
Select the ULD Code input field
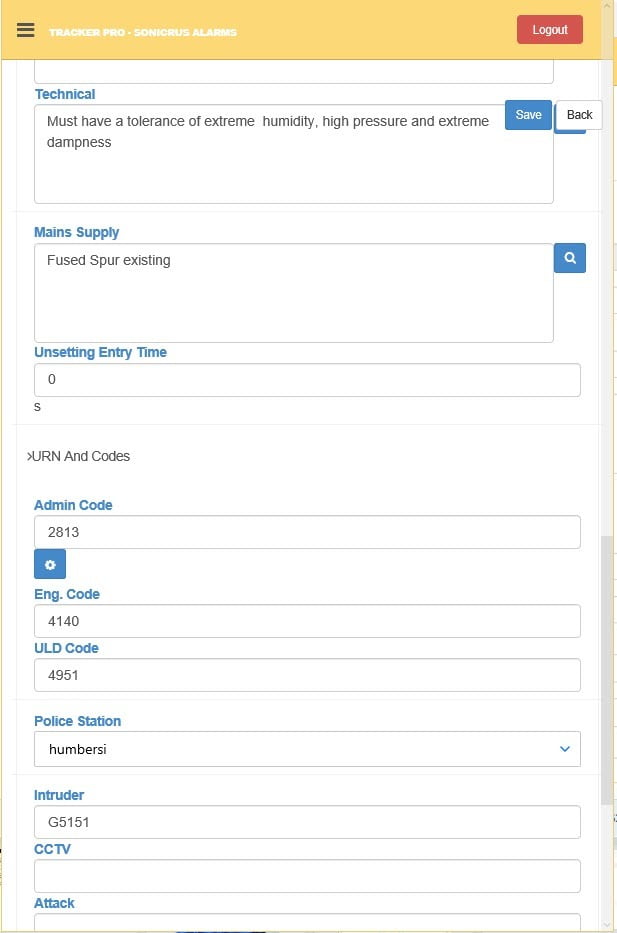(307, 675)
